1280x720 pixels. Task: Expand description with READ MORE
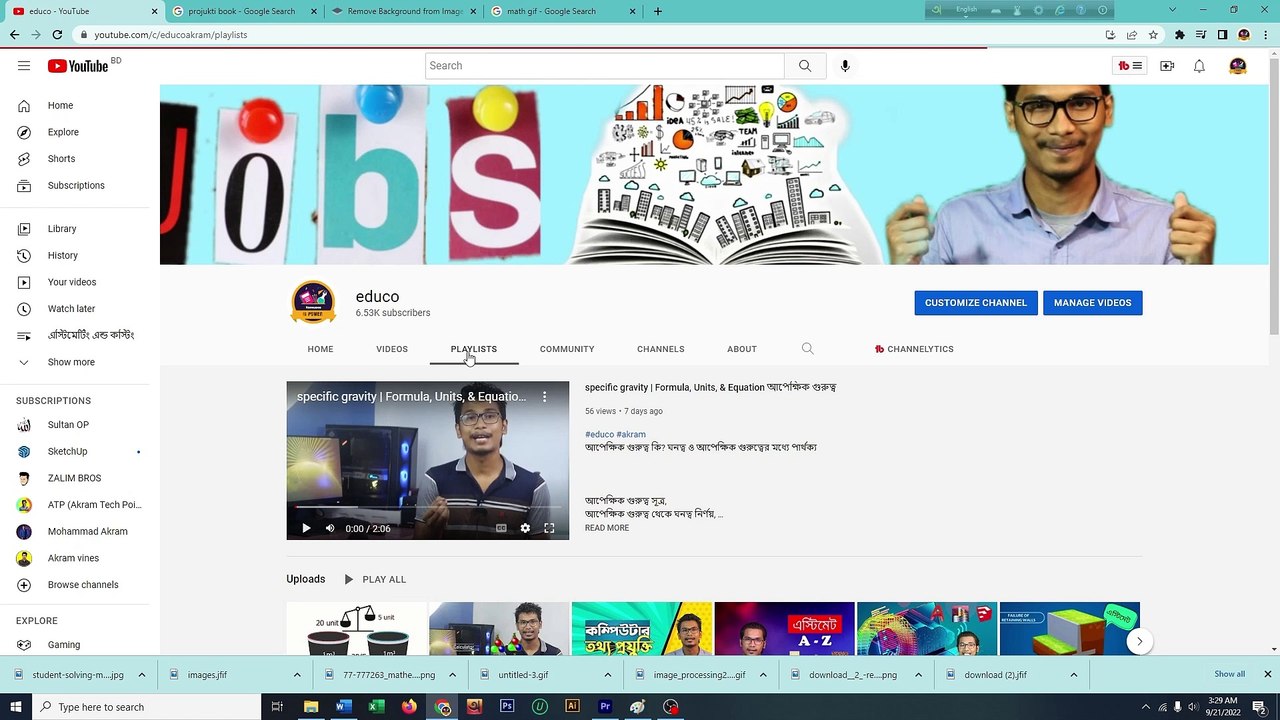(607, 528)
